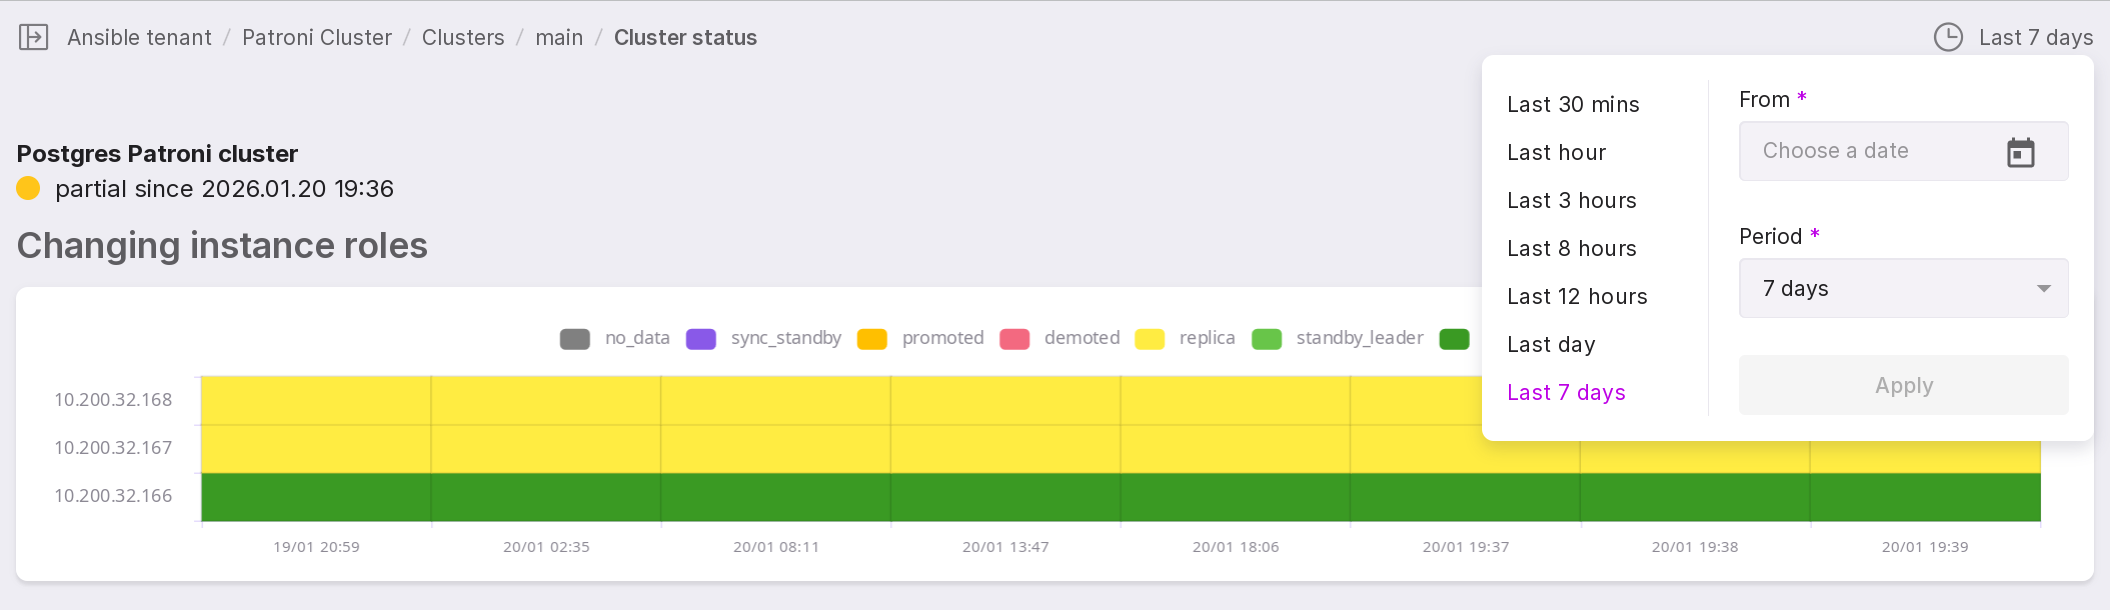
Task: Open the Last 7 days time selector
Action: [2035, 38]
